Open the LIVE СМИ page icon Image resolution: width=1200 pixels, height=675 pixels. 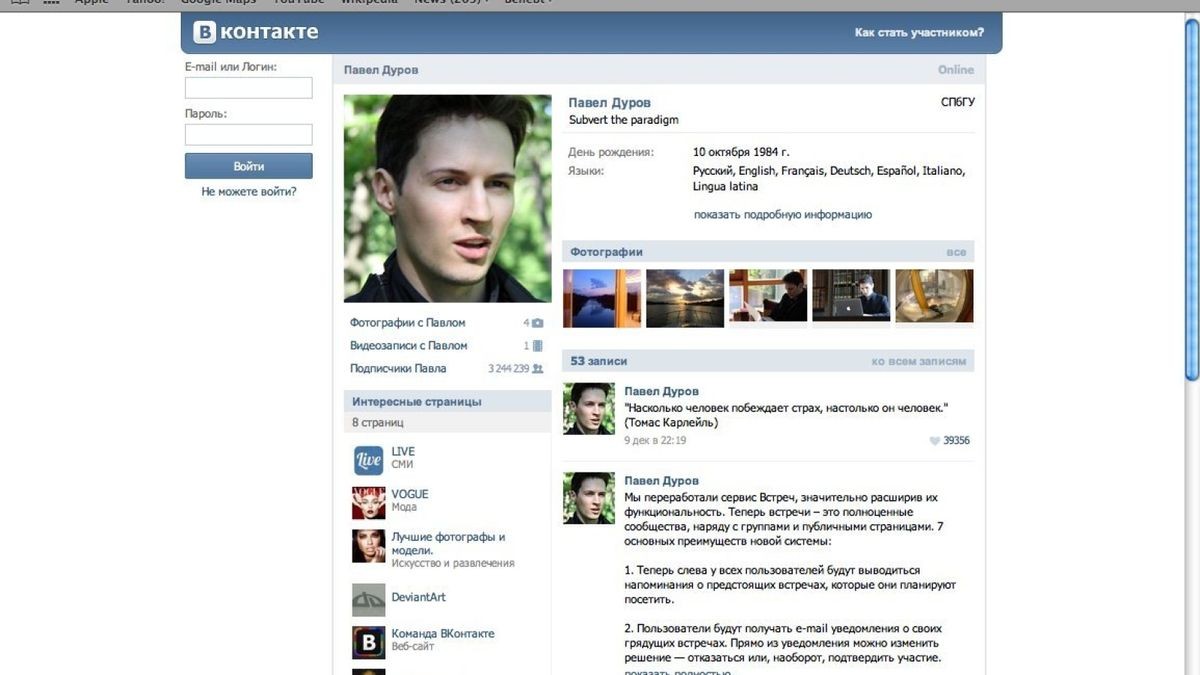coord(368,460)
